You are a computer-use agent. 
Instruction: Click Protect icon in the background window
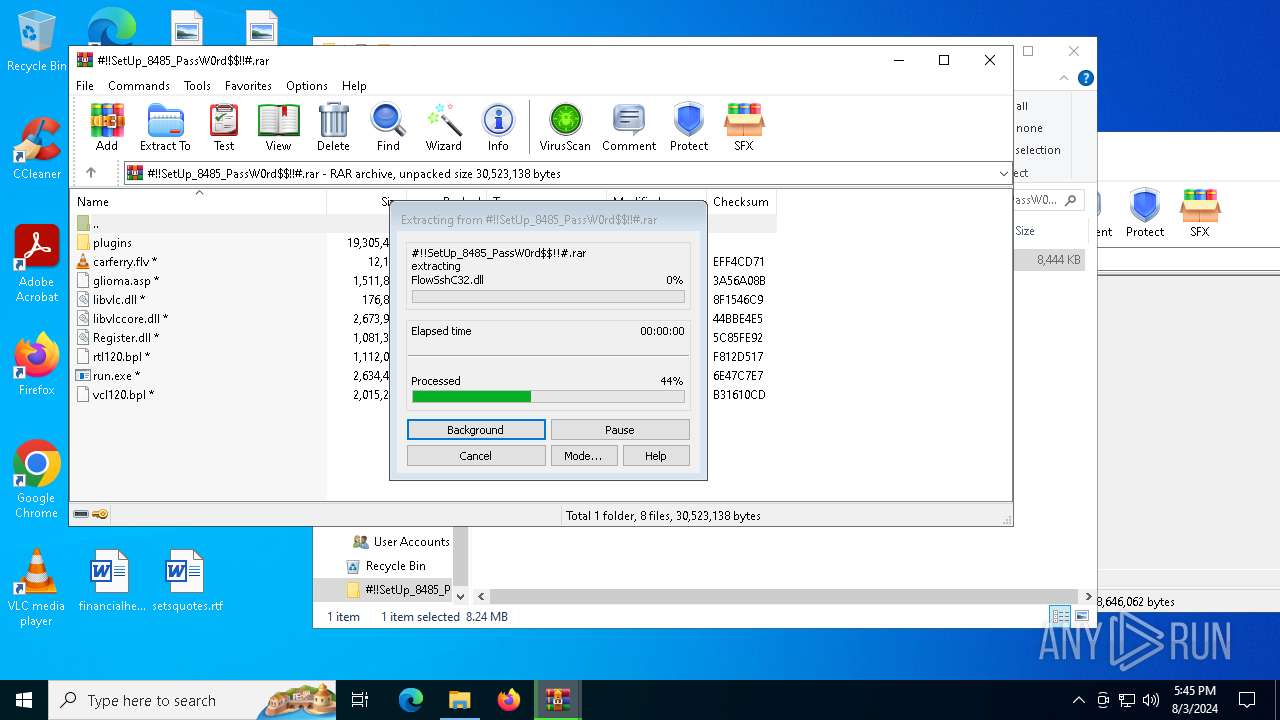click(1144, 213)
